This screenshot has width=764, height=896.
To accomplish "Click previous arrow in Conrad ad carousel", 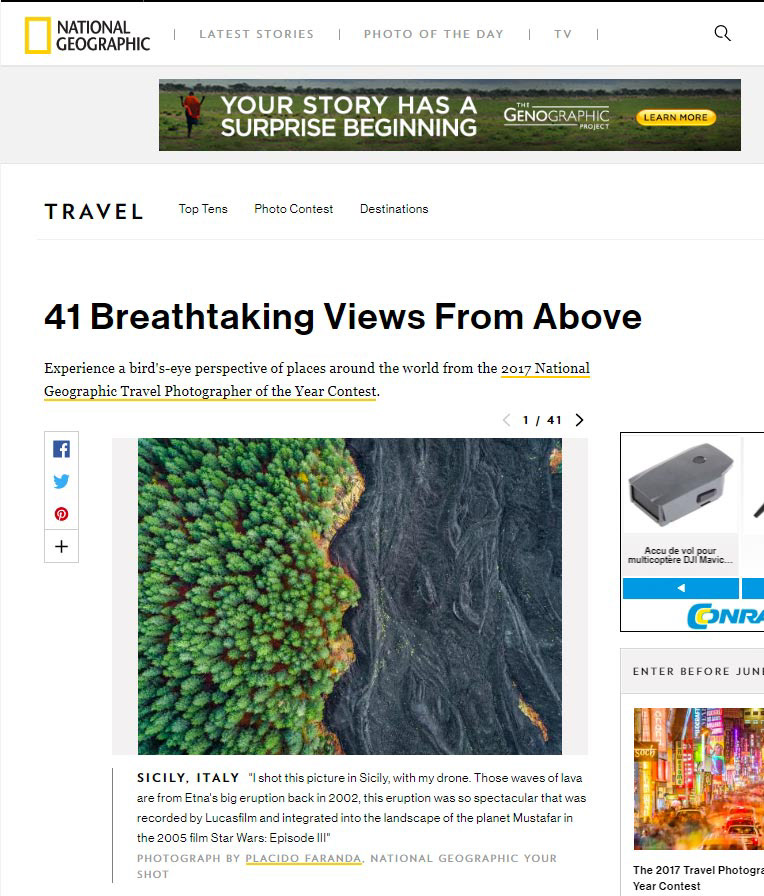I will tap(681, 588).
